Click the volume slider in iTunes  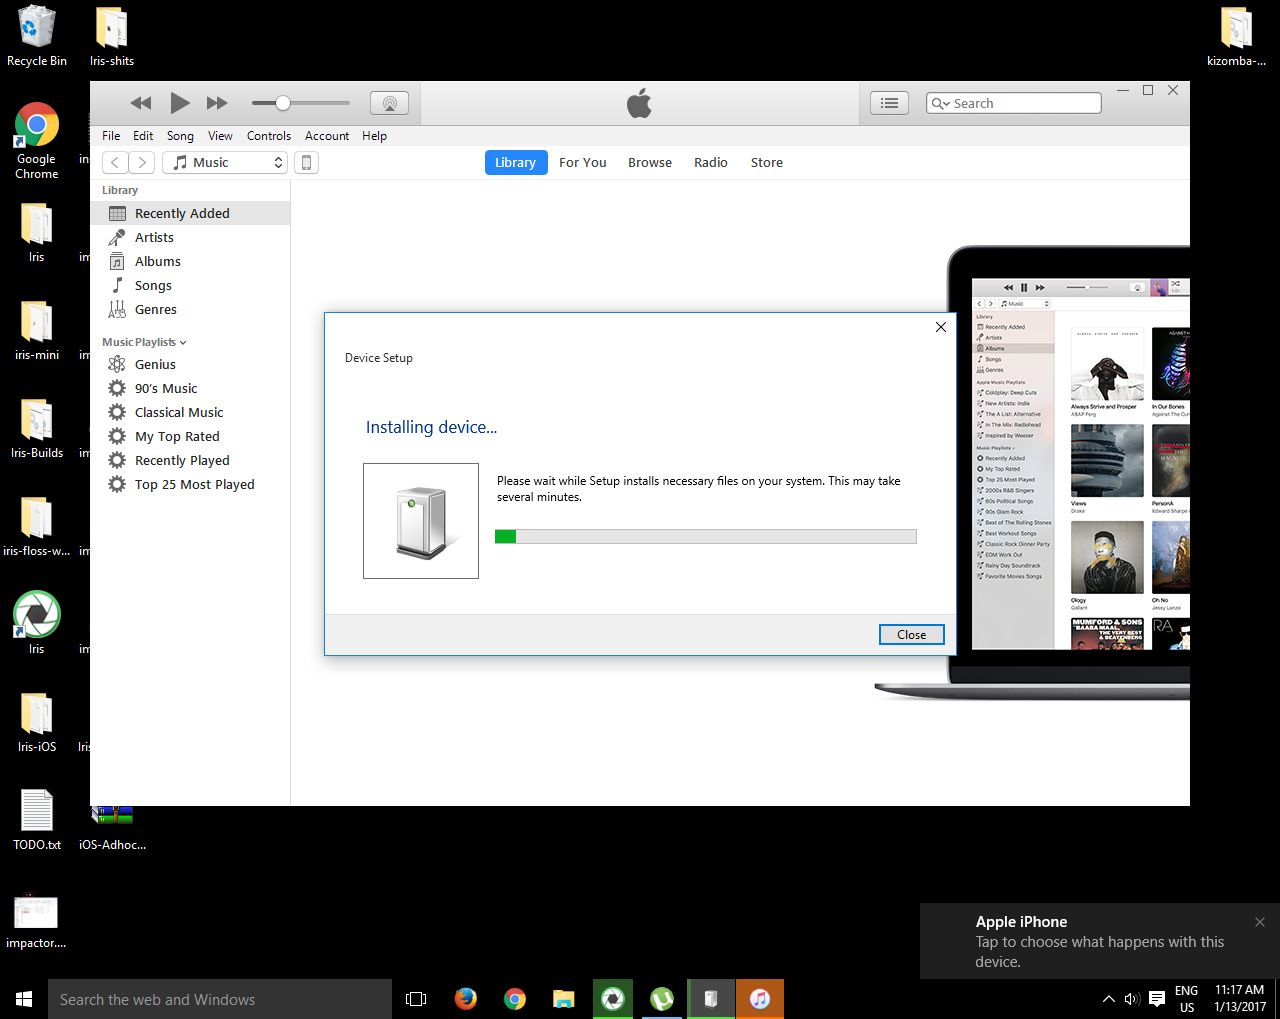pos(301,103)
